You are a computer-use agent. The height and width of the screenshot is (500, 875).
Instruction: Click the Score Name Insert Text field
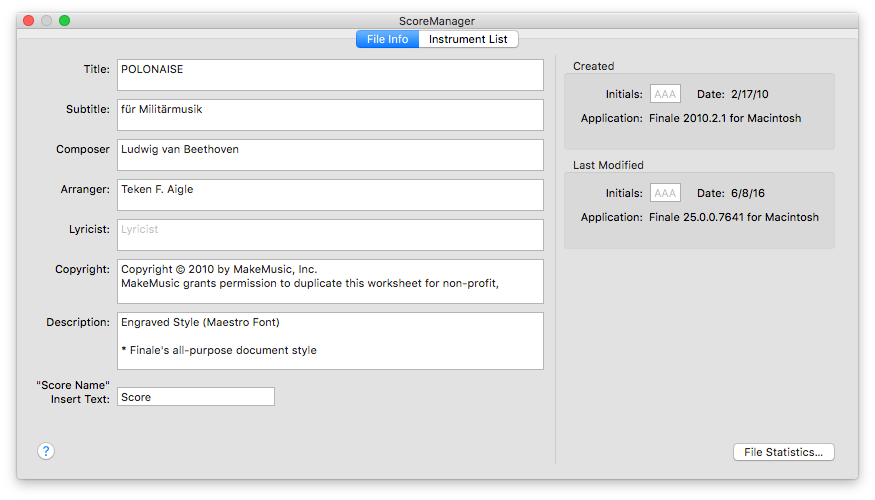click(196, 397)
